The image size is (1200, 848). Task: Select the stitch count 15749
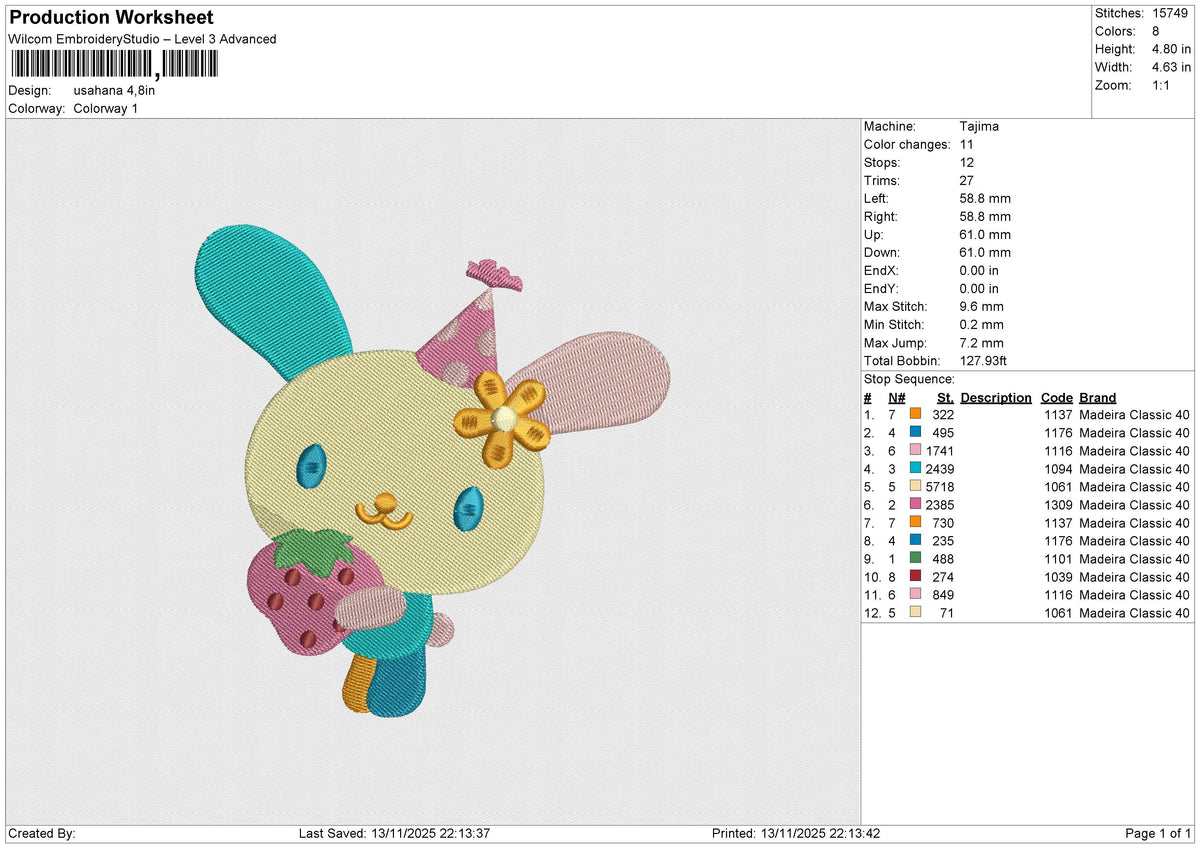click(x=1170, y=13)
